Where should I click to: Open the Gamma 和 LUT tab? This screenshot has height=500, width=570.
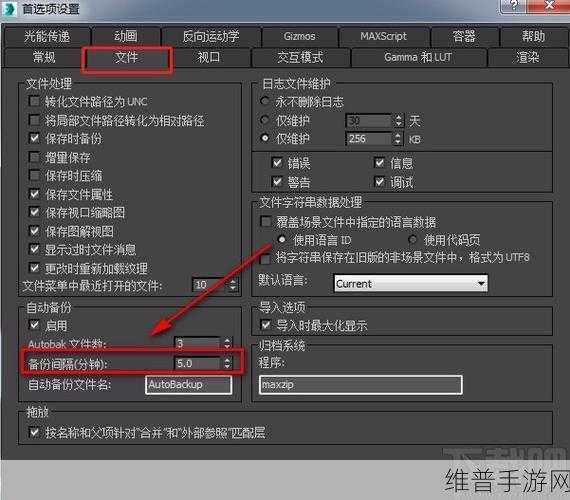pos(418,57)
